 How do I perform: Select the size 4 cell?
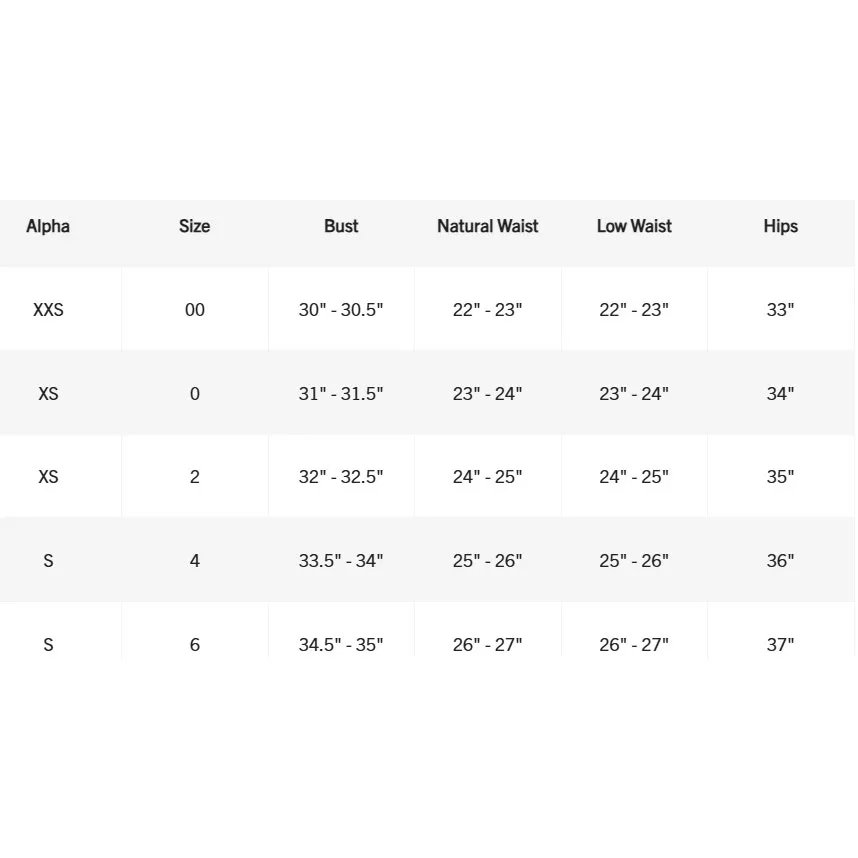point(194,561)
